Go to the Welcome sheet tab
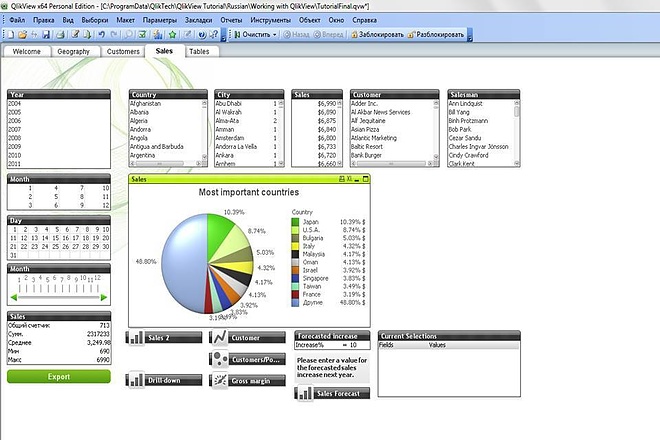Viewport: 660px width, 440px height. pos(27,51)
